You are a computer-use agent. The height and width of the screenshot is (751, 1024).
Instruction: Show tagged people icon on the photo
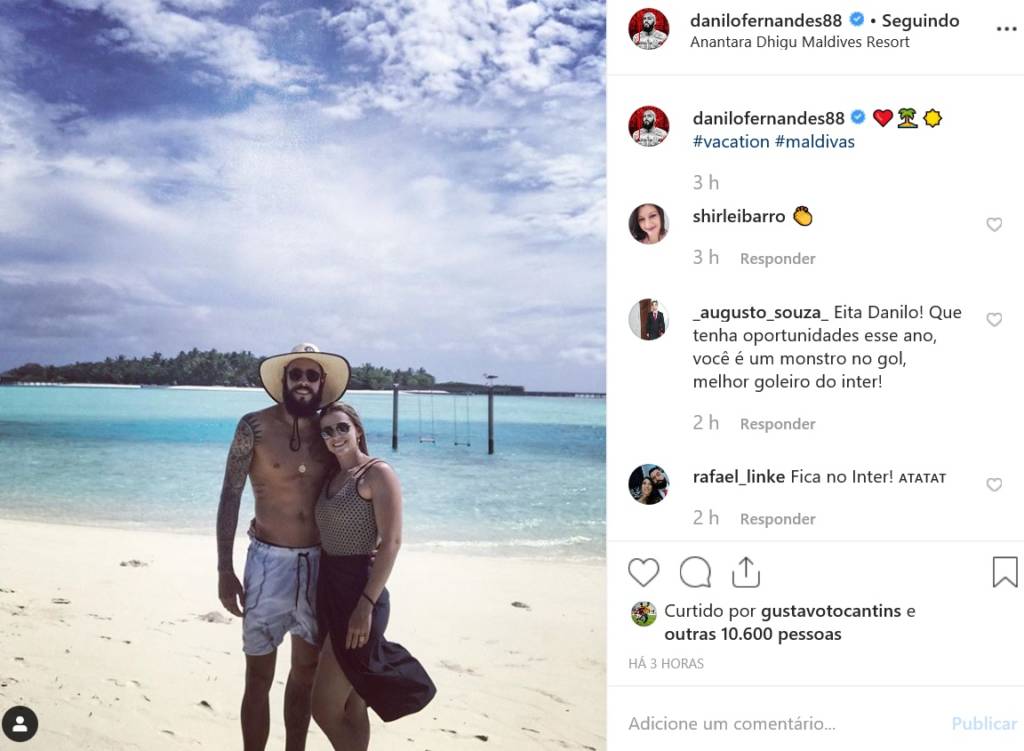(20, 724)
